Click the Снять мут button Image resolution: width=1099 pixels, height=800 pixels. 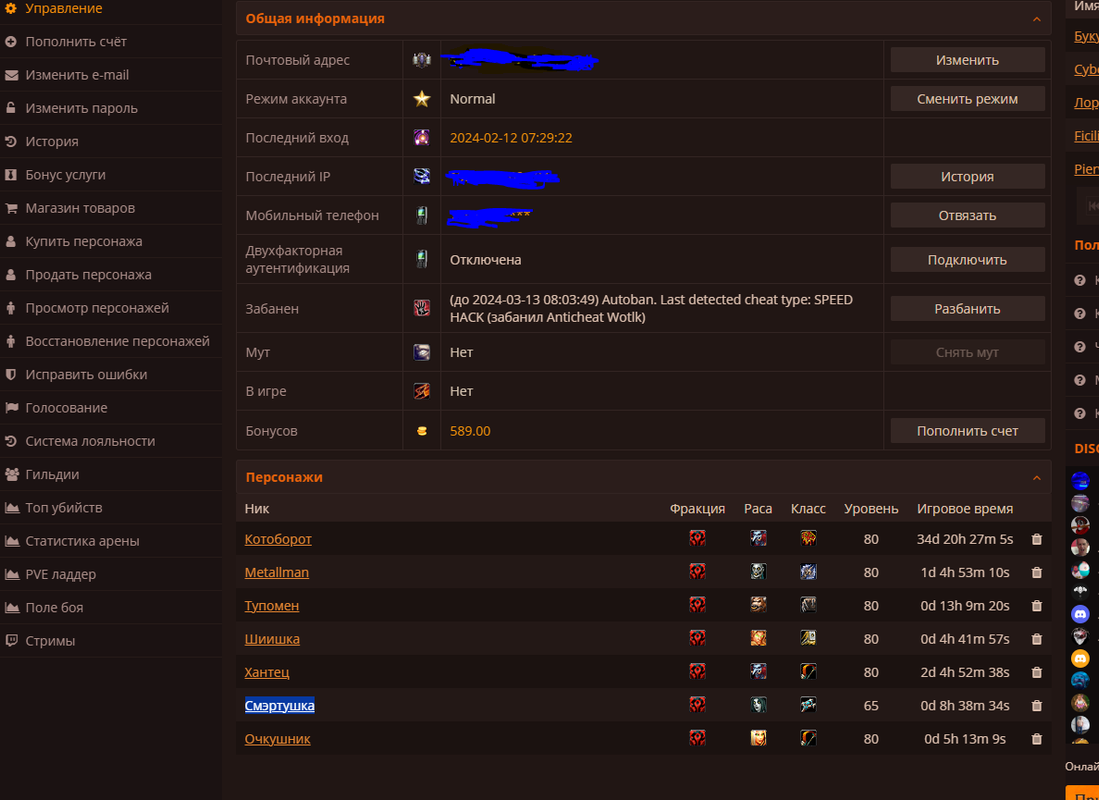(967, 352)
